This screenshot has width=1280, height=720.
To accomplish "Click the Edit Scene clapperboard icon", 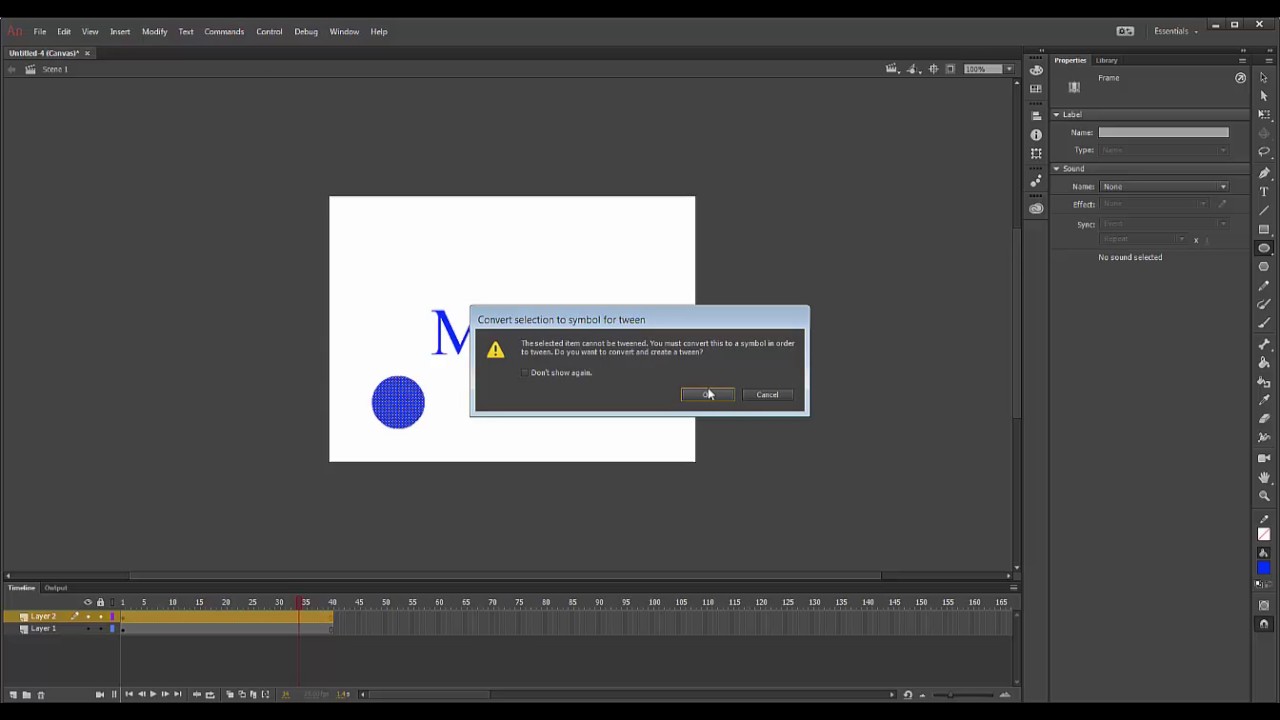I will click(891, 69).
